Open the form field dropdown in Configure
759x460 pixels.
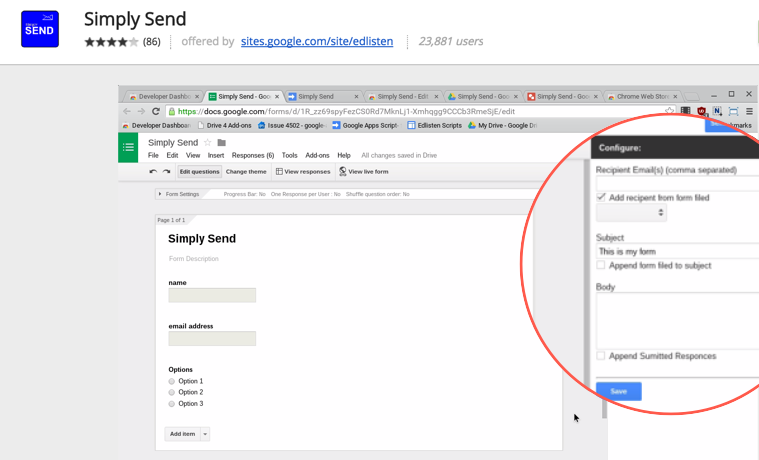point(631,213)
